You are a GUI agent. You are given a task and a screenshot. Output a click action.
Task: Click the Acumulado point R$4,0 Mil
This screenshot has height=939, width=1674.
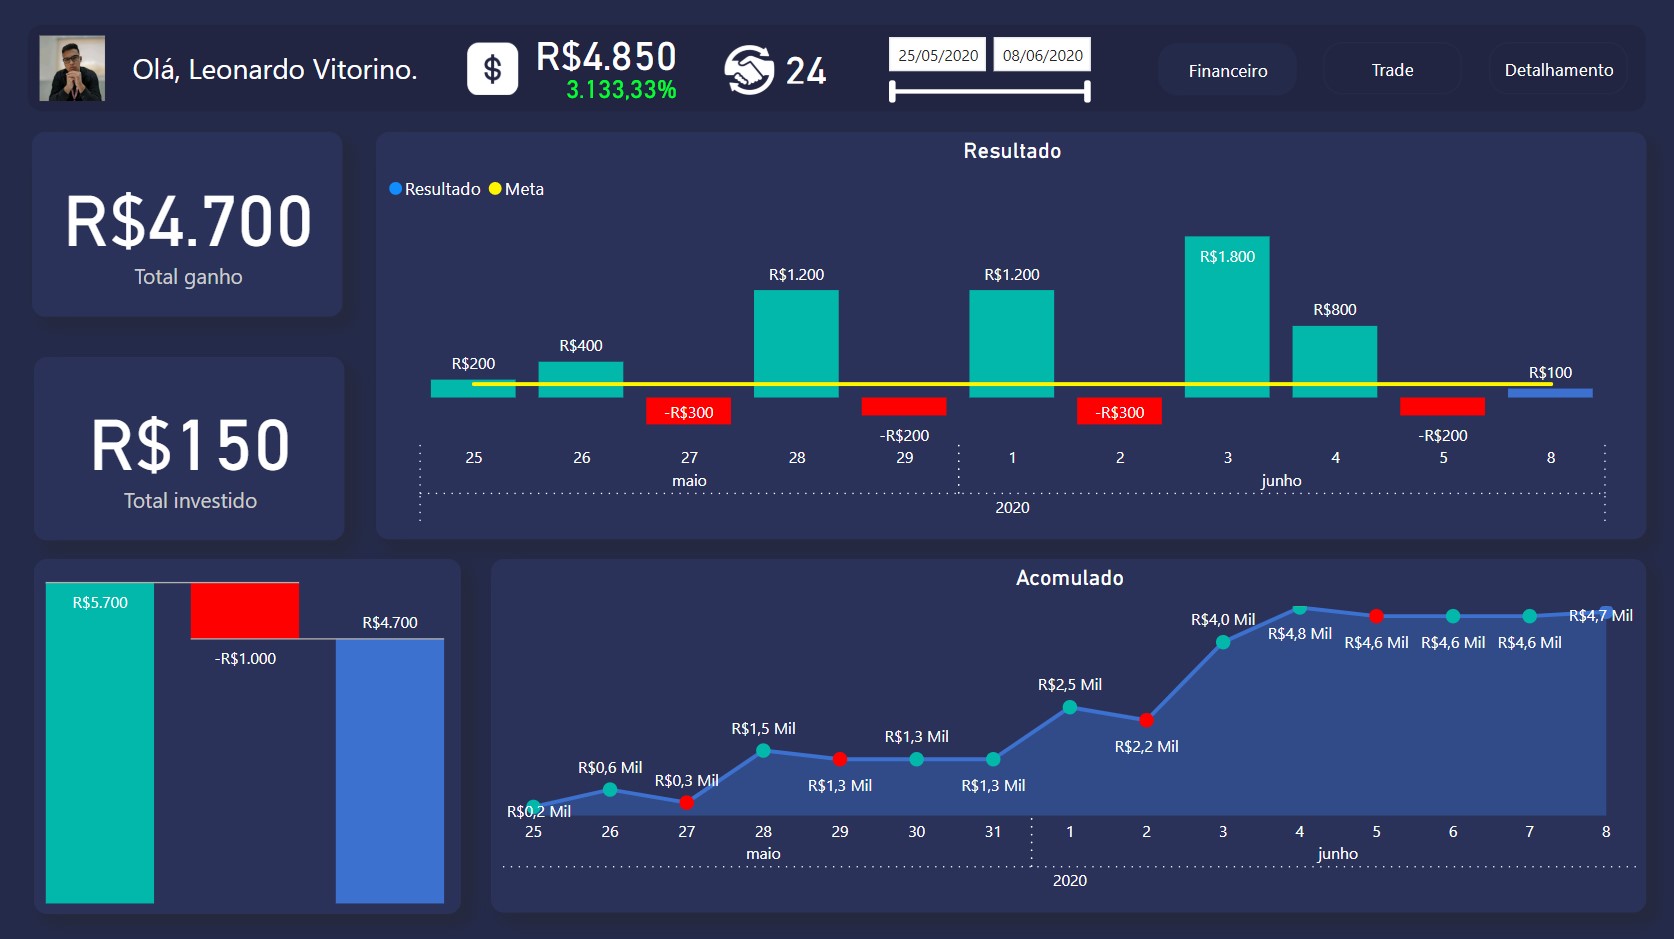tap(1223, 642)
